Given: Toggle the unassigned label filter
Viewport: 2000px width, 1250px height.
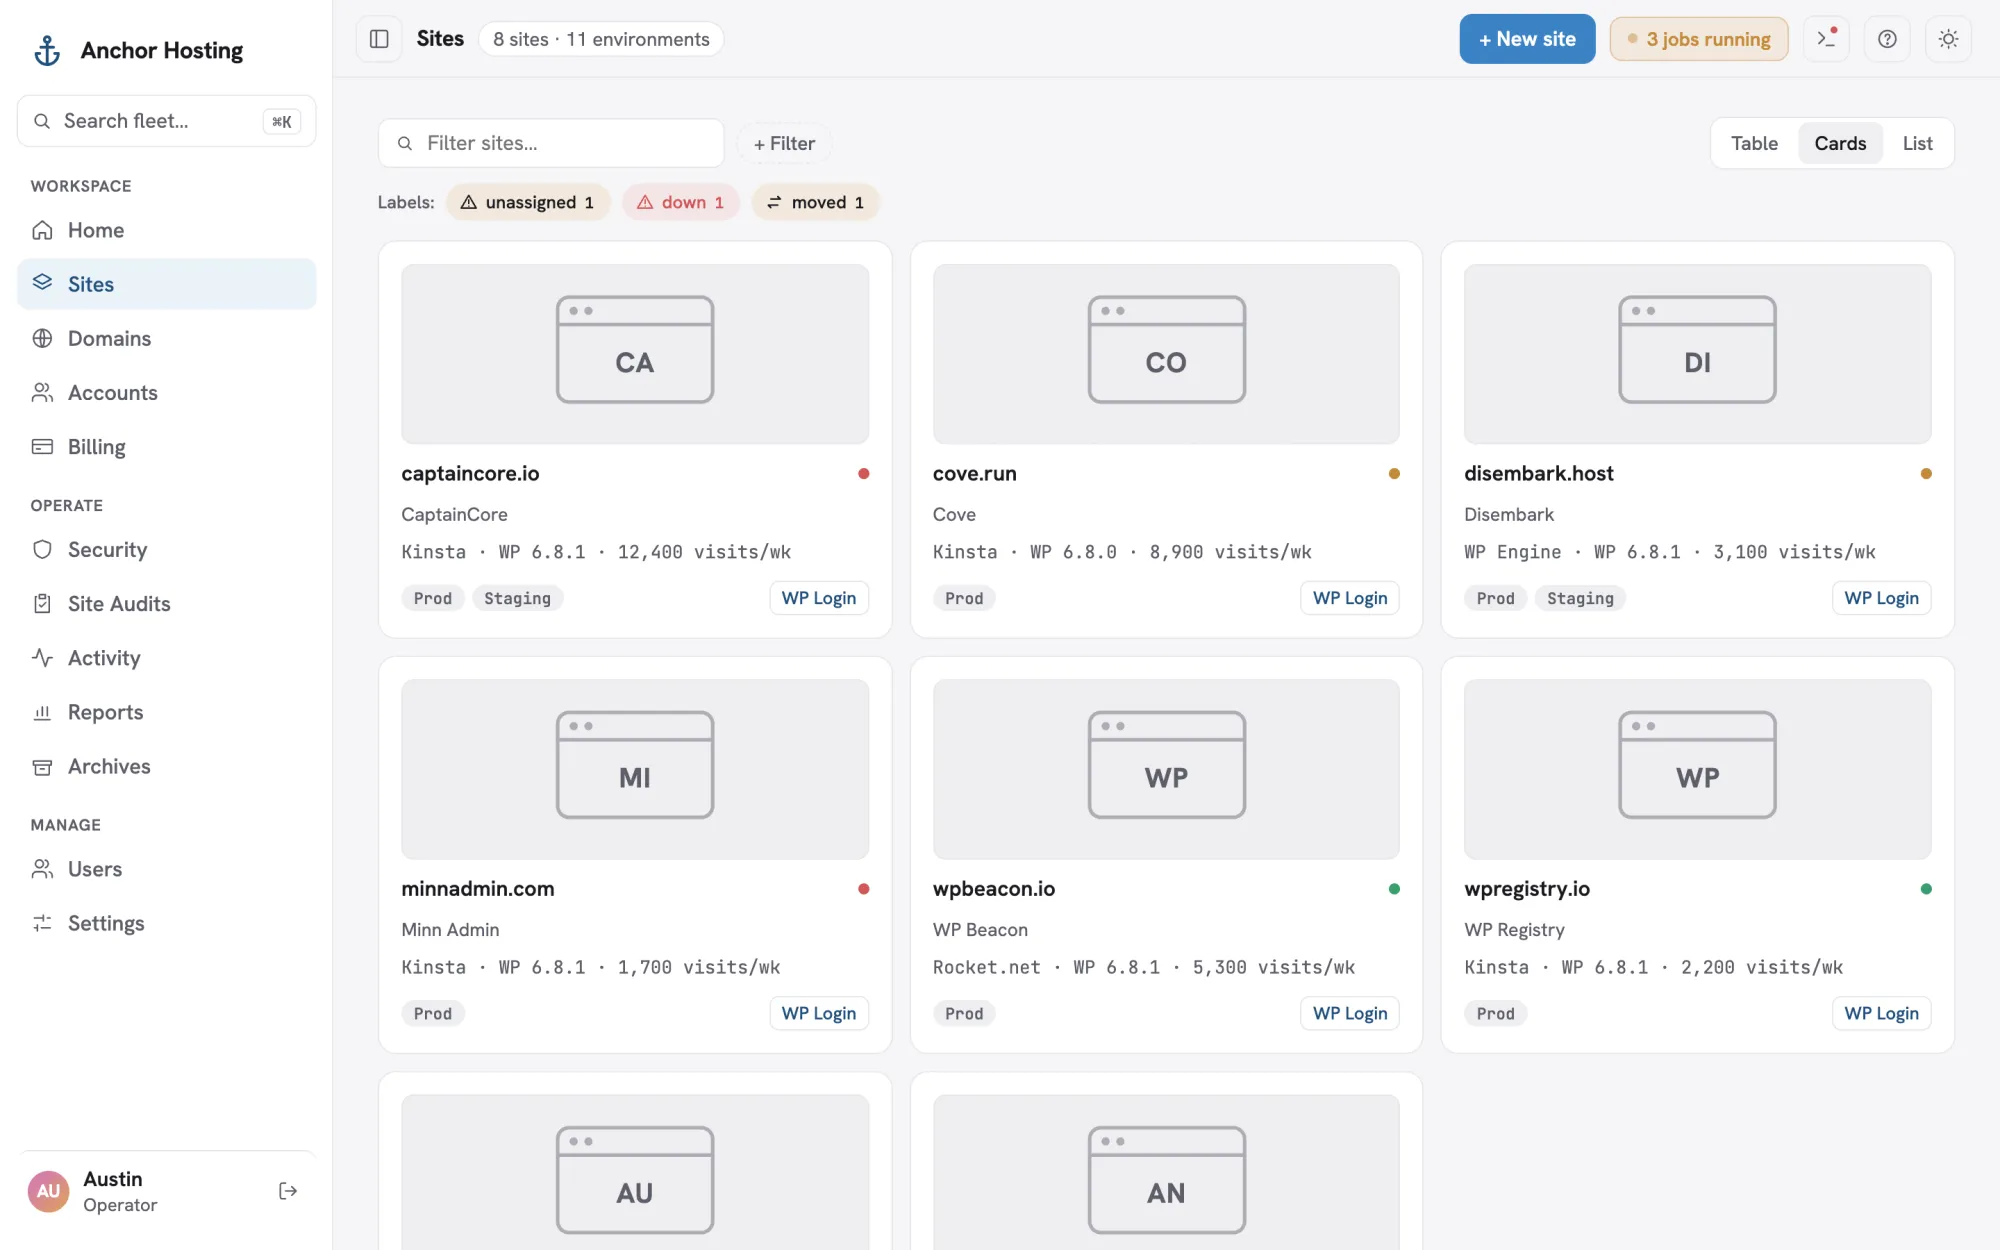Looking at the screenshot, I should tap(527, 202).
